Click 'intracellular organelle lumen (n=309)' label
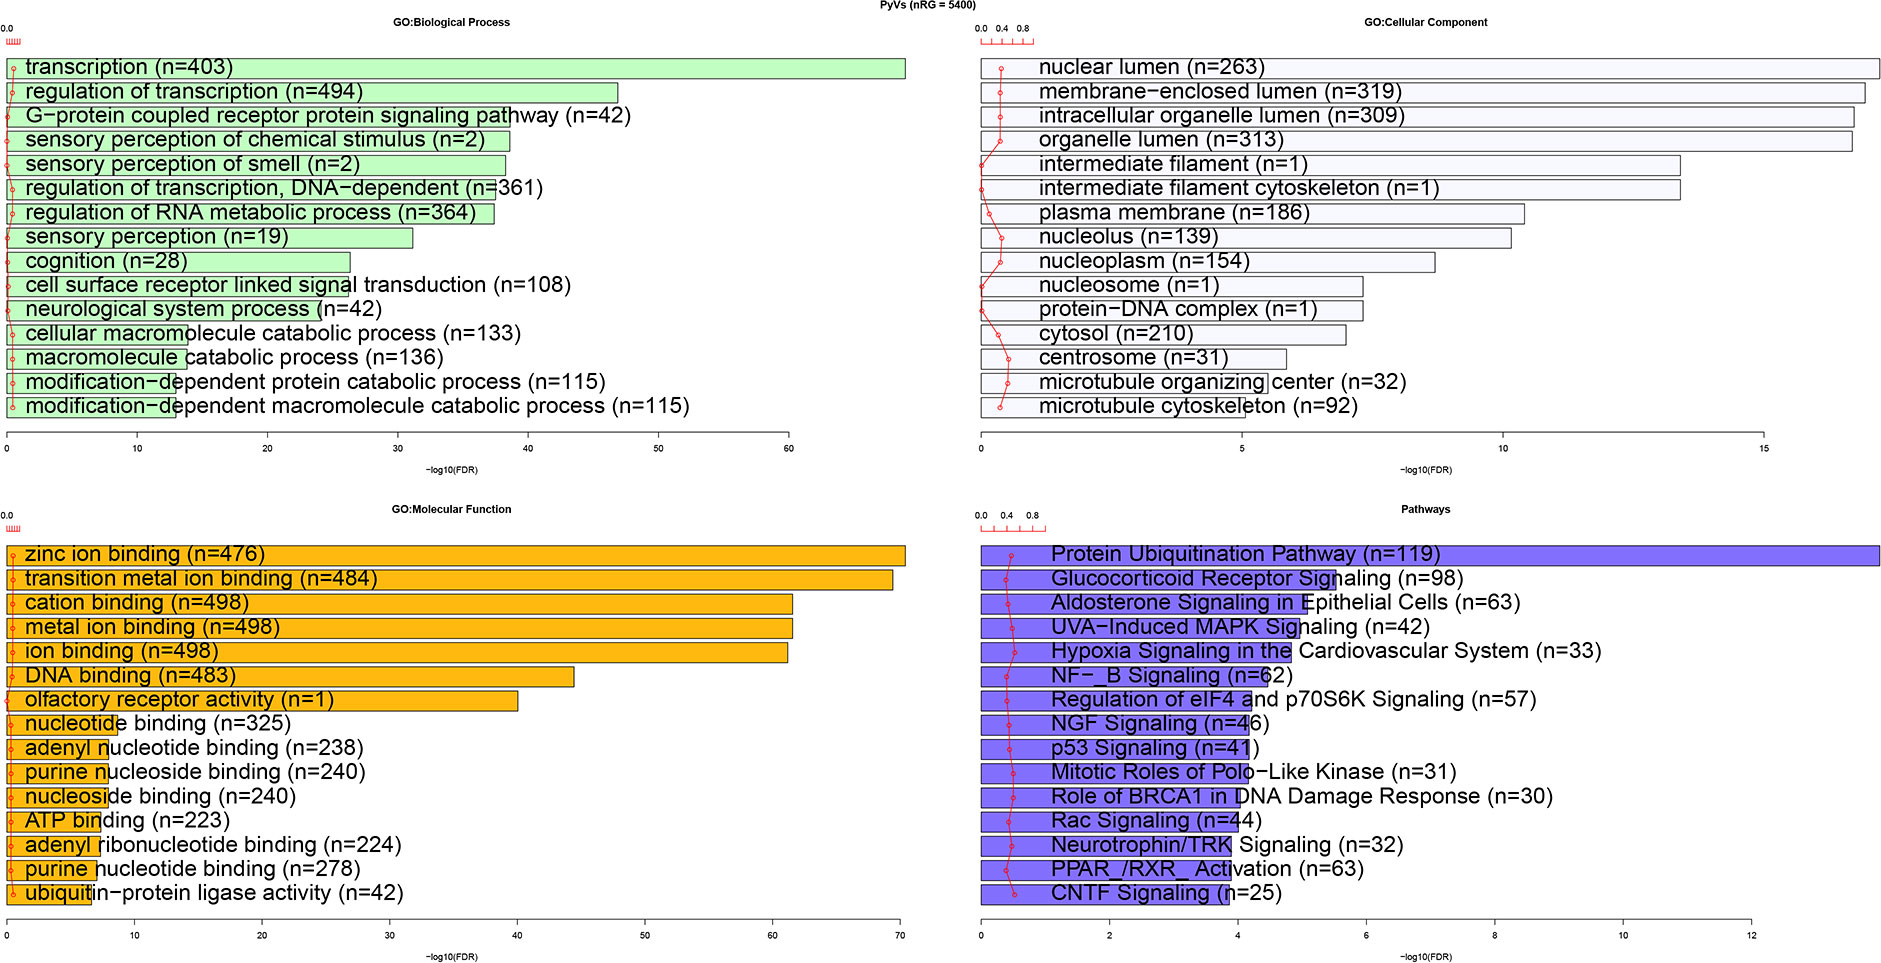 pyautogui.click(x=1222, y=115)
